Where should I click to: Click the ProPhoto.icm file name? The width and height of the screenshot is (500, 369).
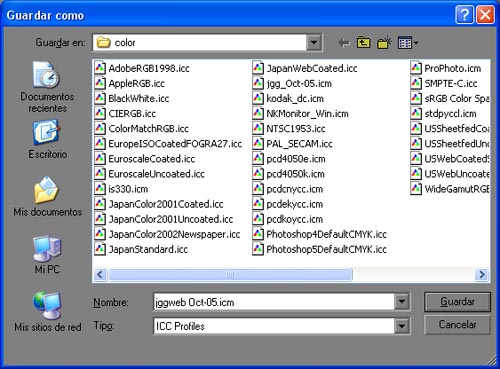[x=453, y=68]
